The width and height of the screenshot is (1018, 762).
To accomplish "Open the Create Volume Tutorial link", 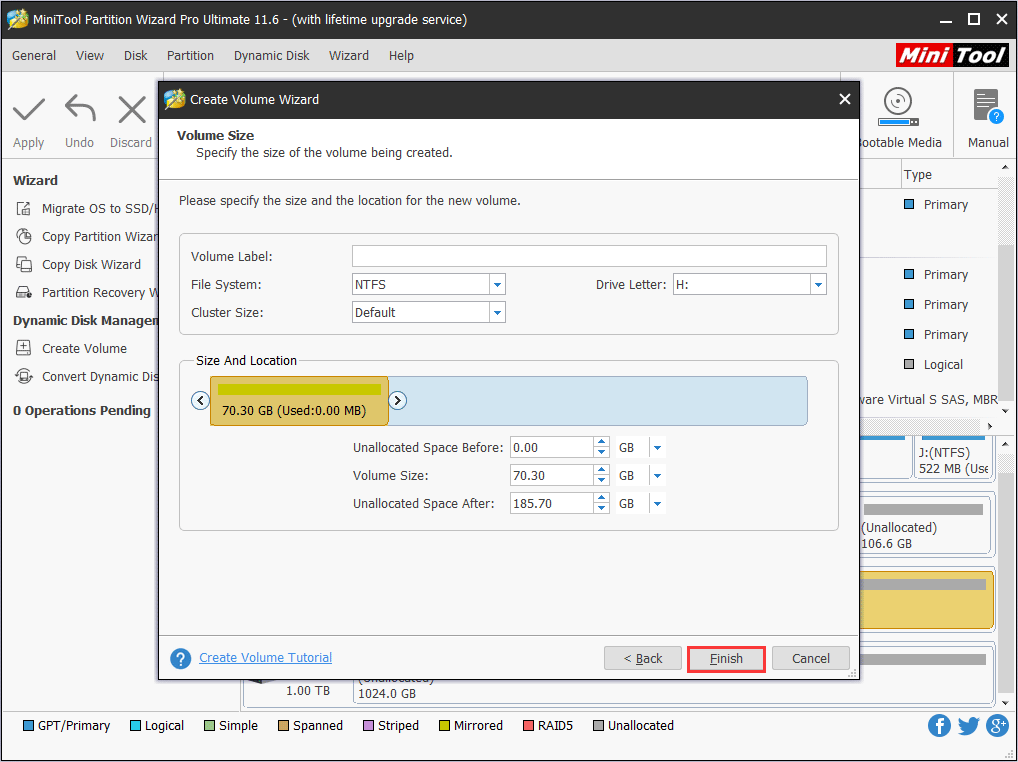I will click(265, 657).
